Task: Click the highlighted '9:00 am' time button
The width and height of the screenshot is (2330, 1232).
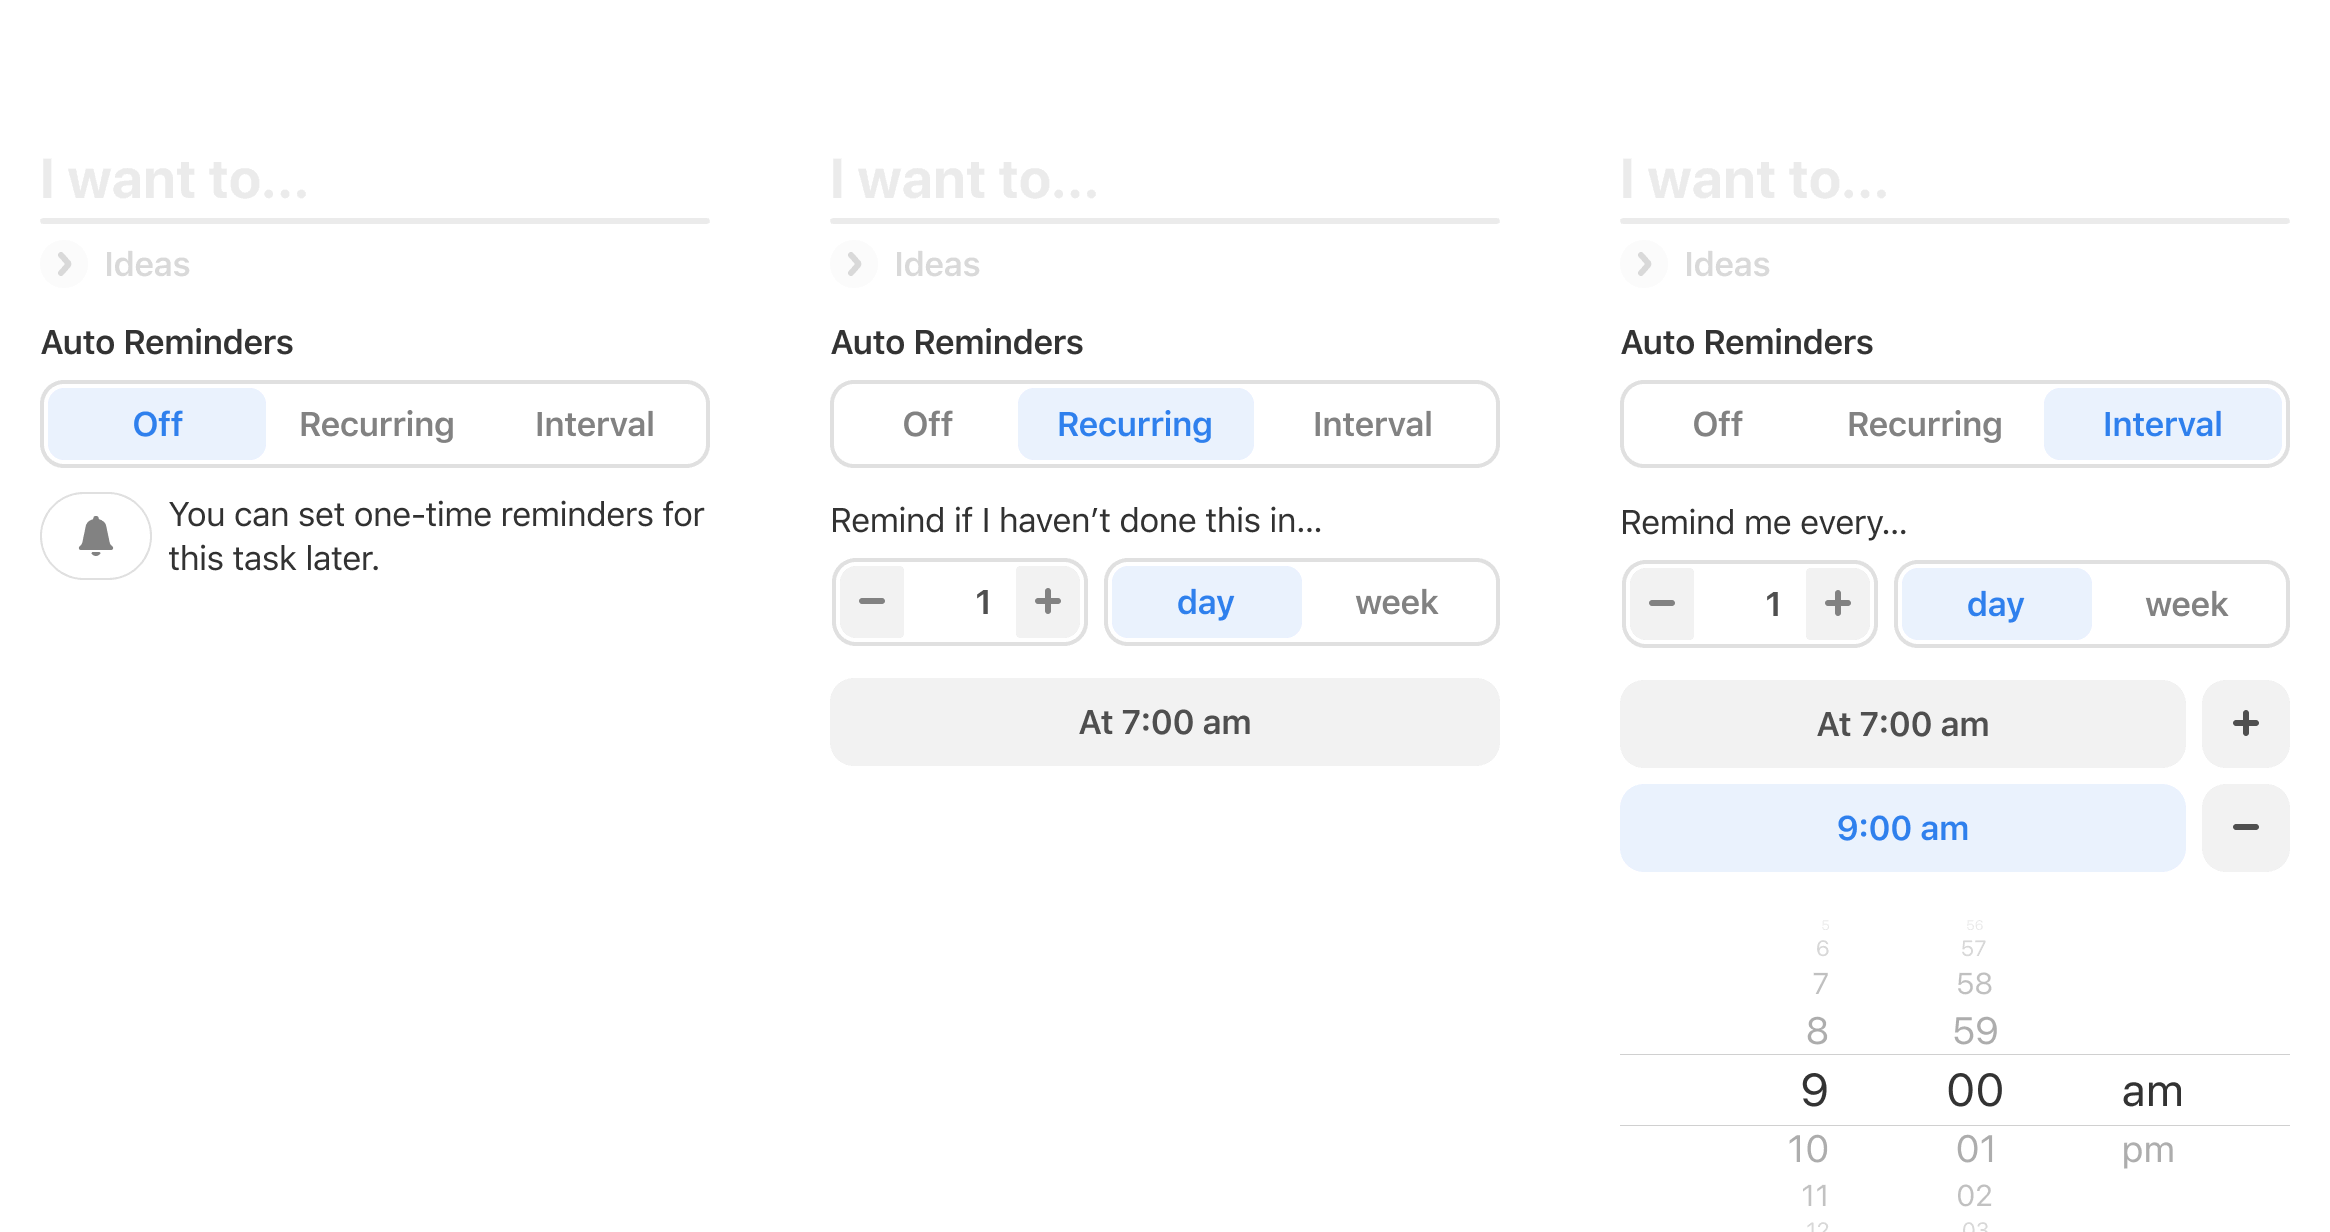Action: [x=1902, y=828]
